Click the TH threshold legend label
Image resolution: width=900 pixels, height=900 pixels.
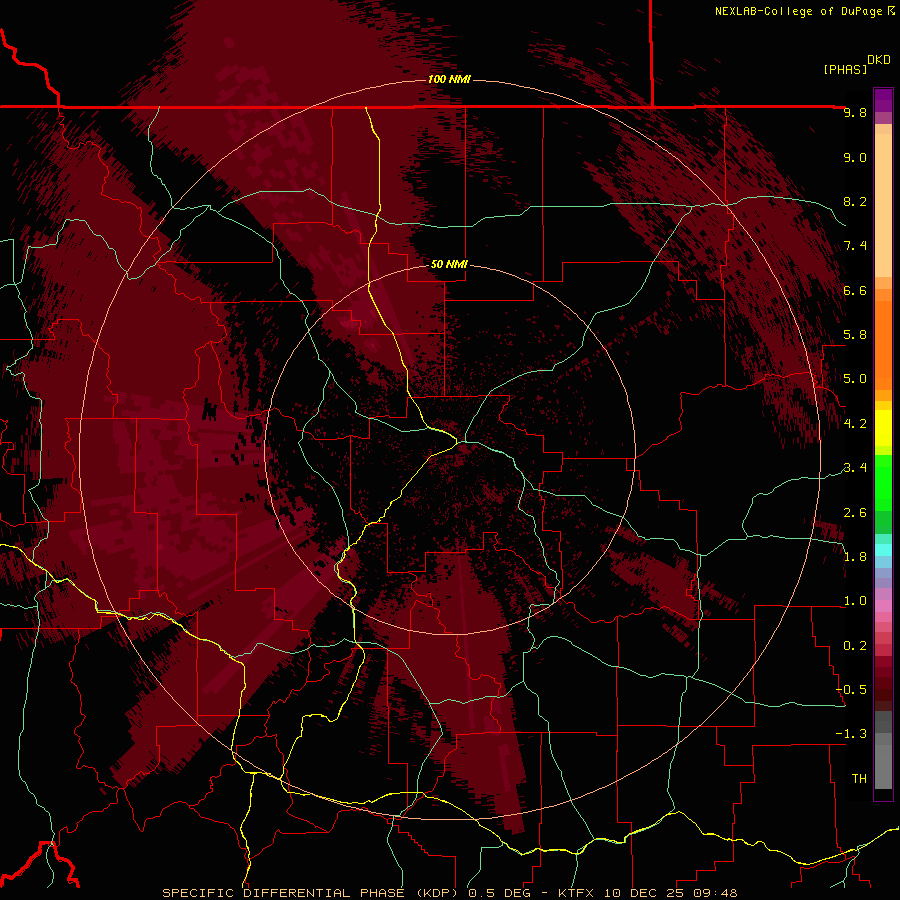click(859, 779)
